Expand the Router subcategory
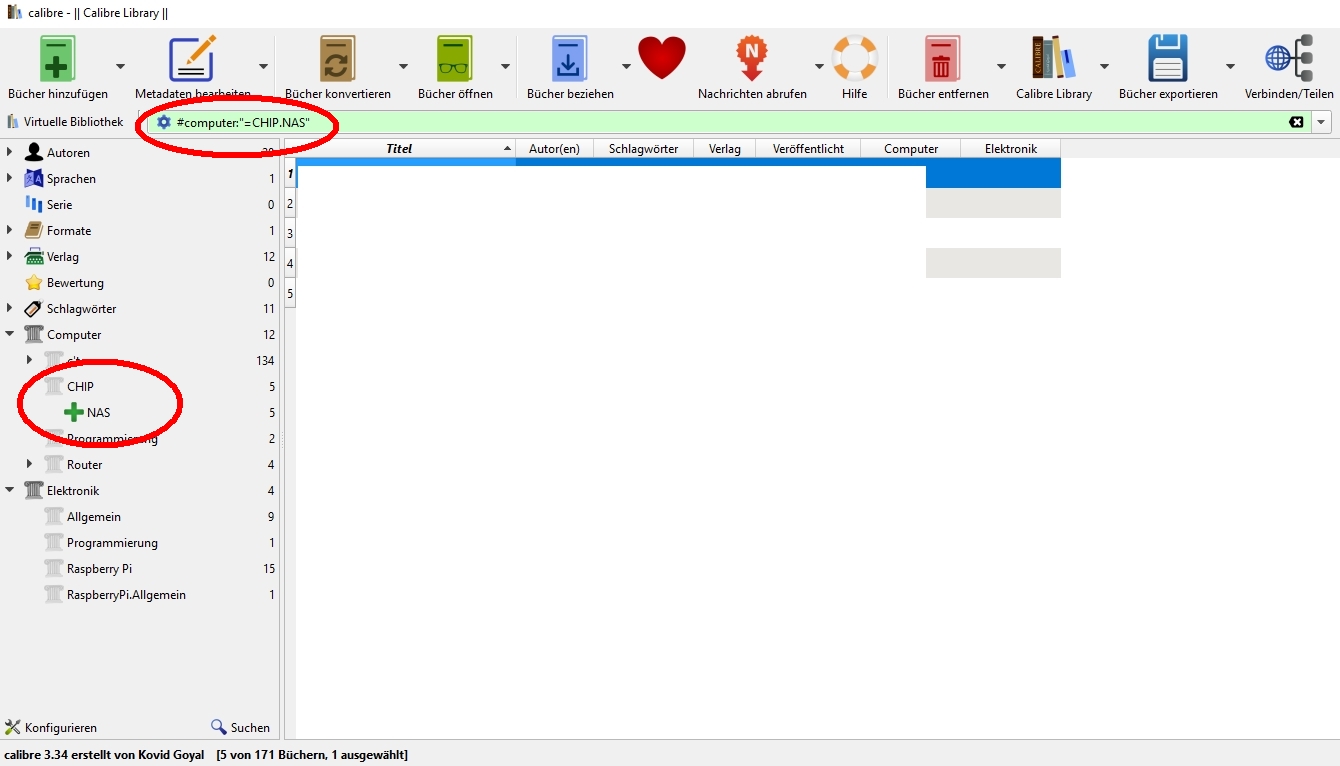This screenshot has width=1340, height=766. [x=30, y=464]
